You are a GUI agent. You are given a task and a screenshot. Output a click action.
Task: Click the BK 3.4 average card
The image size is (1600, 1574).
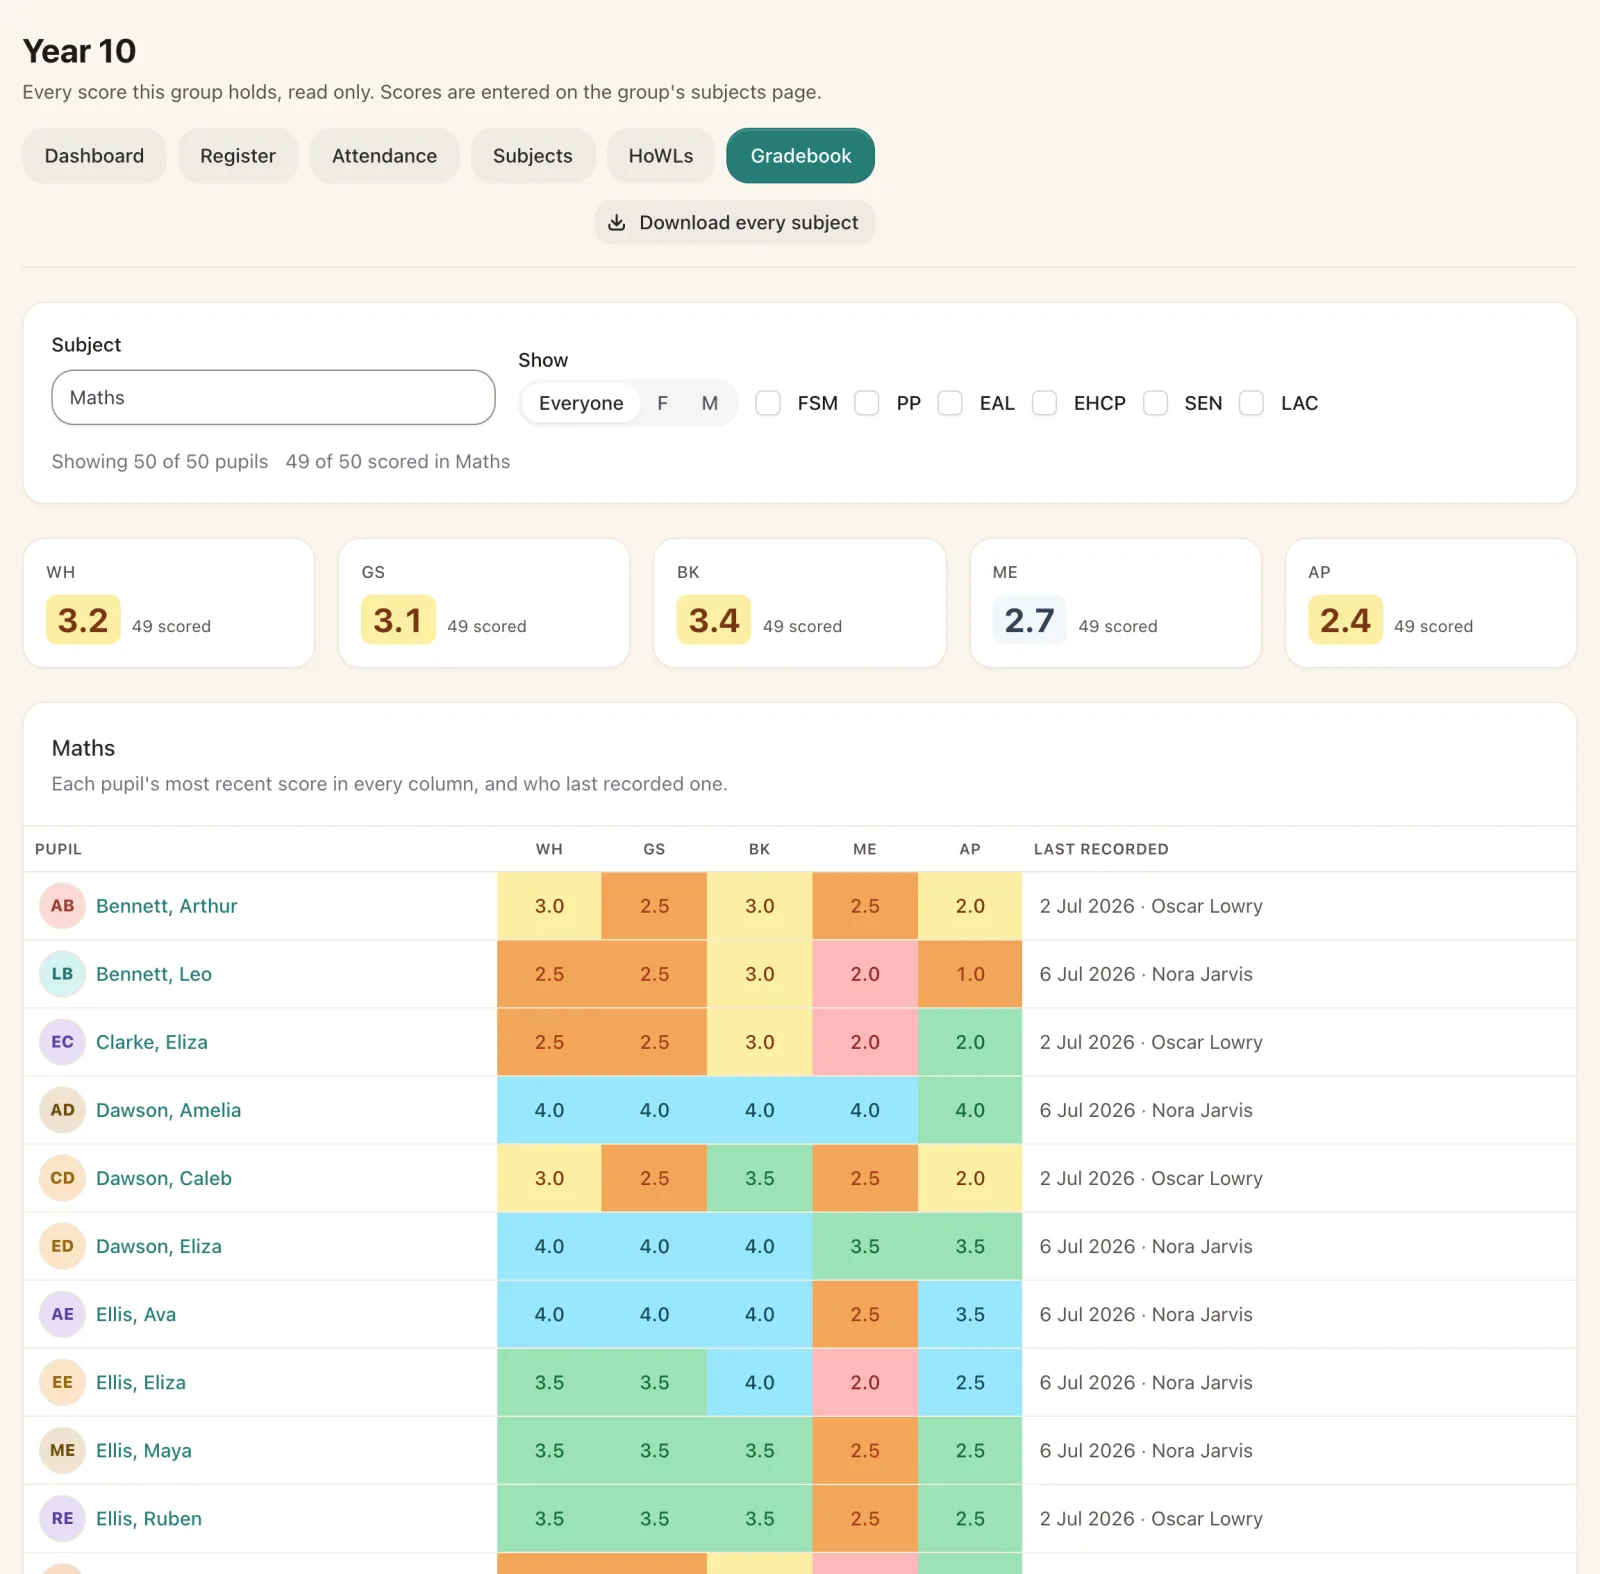pos(800,603)
